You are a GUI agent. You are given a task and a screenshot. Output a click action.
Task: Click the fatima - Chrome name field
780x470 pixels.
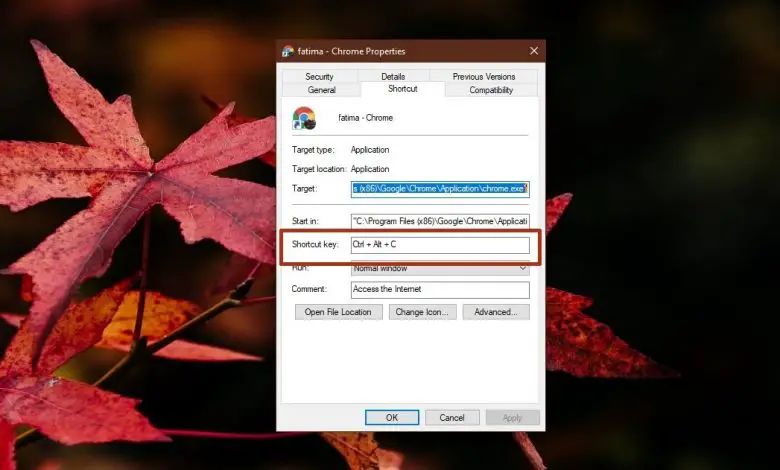[x=366, y=118]
